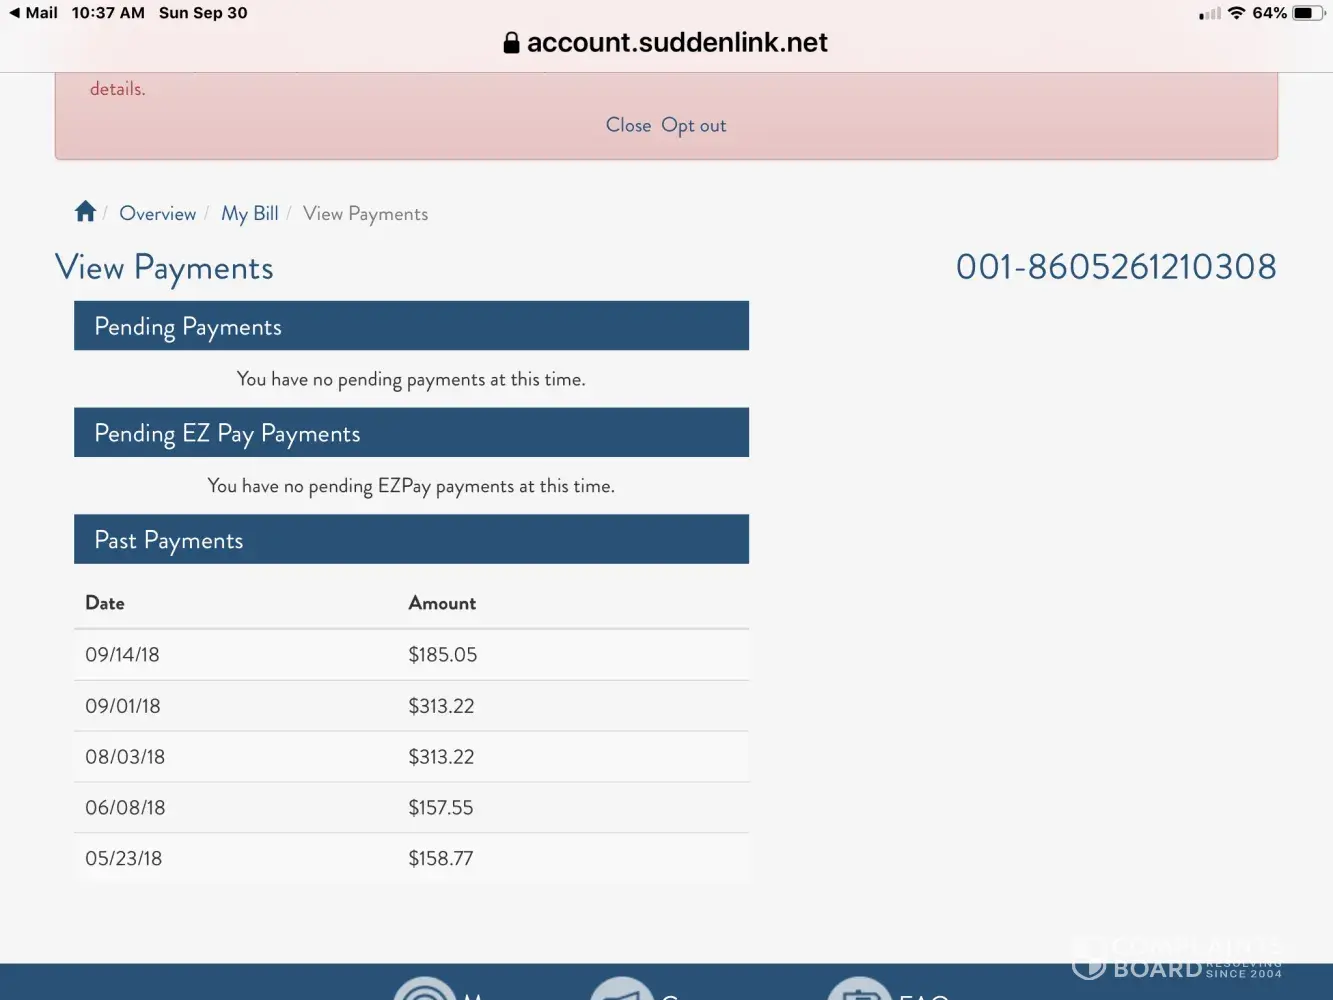
Task: Close the pink notification banner
Action: click(x=628, y=125)
